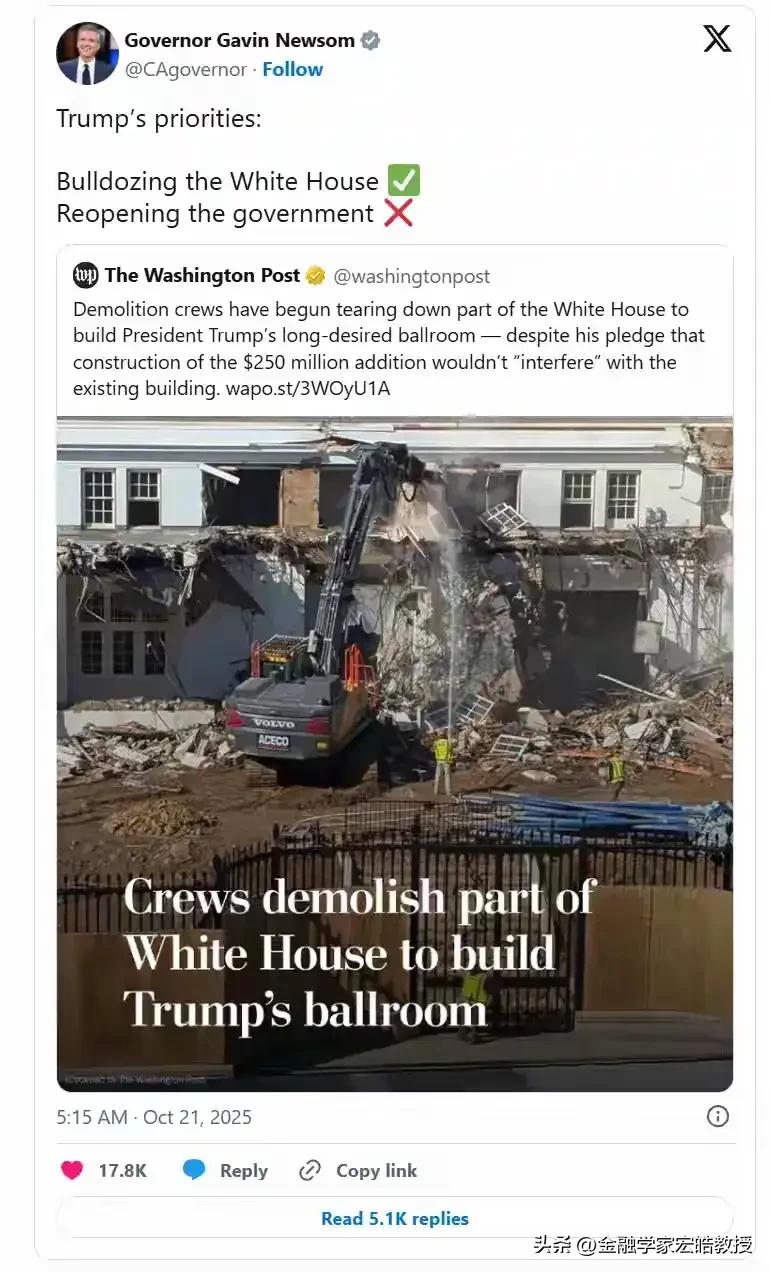
Task: Open Gavin Newsom's profile avatar
Action: point(87,53)
